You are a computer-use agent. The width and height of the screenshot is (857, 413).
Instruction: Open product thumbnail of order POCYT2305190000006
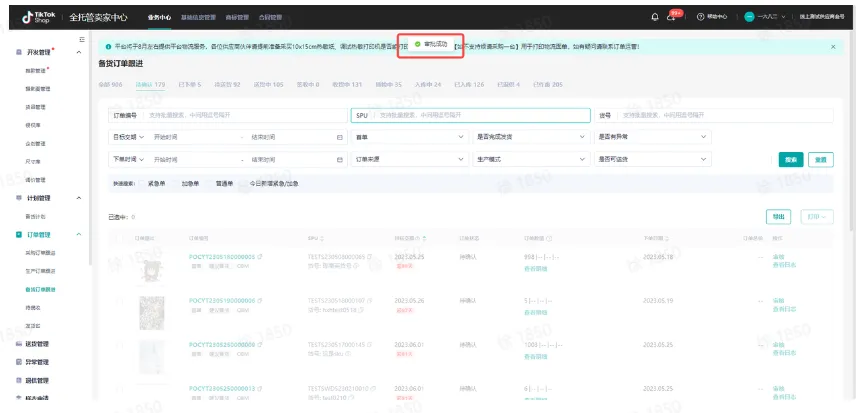(x=151, y=314)
